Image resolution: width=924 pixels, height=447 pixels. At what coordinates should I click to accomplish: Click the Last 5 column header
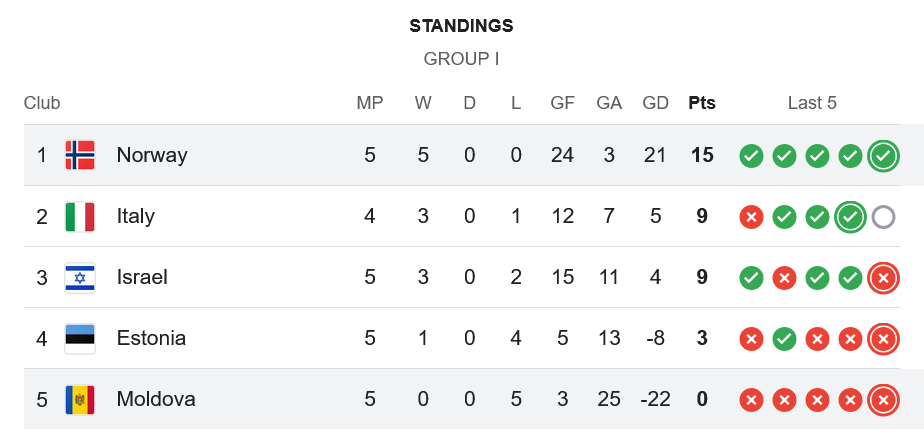[x=812, y=102]
